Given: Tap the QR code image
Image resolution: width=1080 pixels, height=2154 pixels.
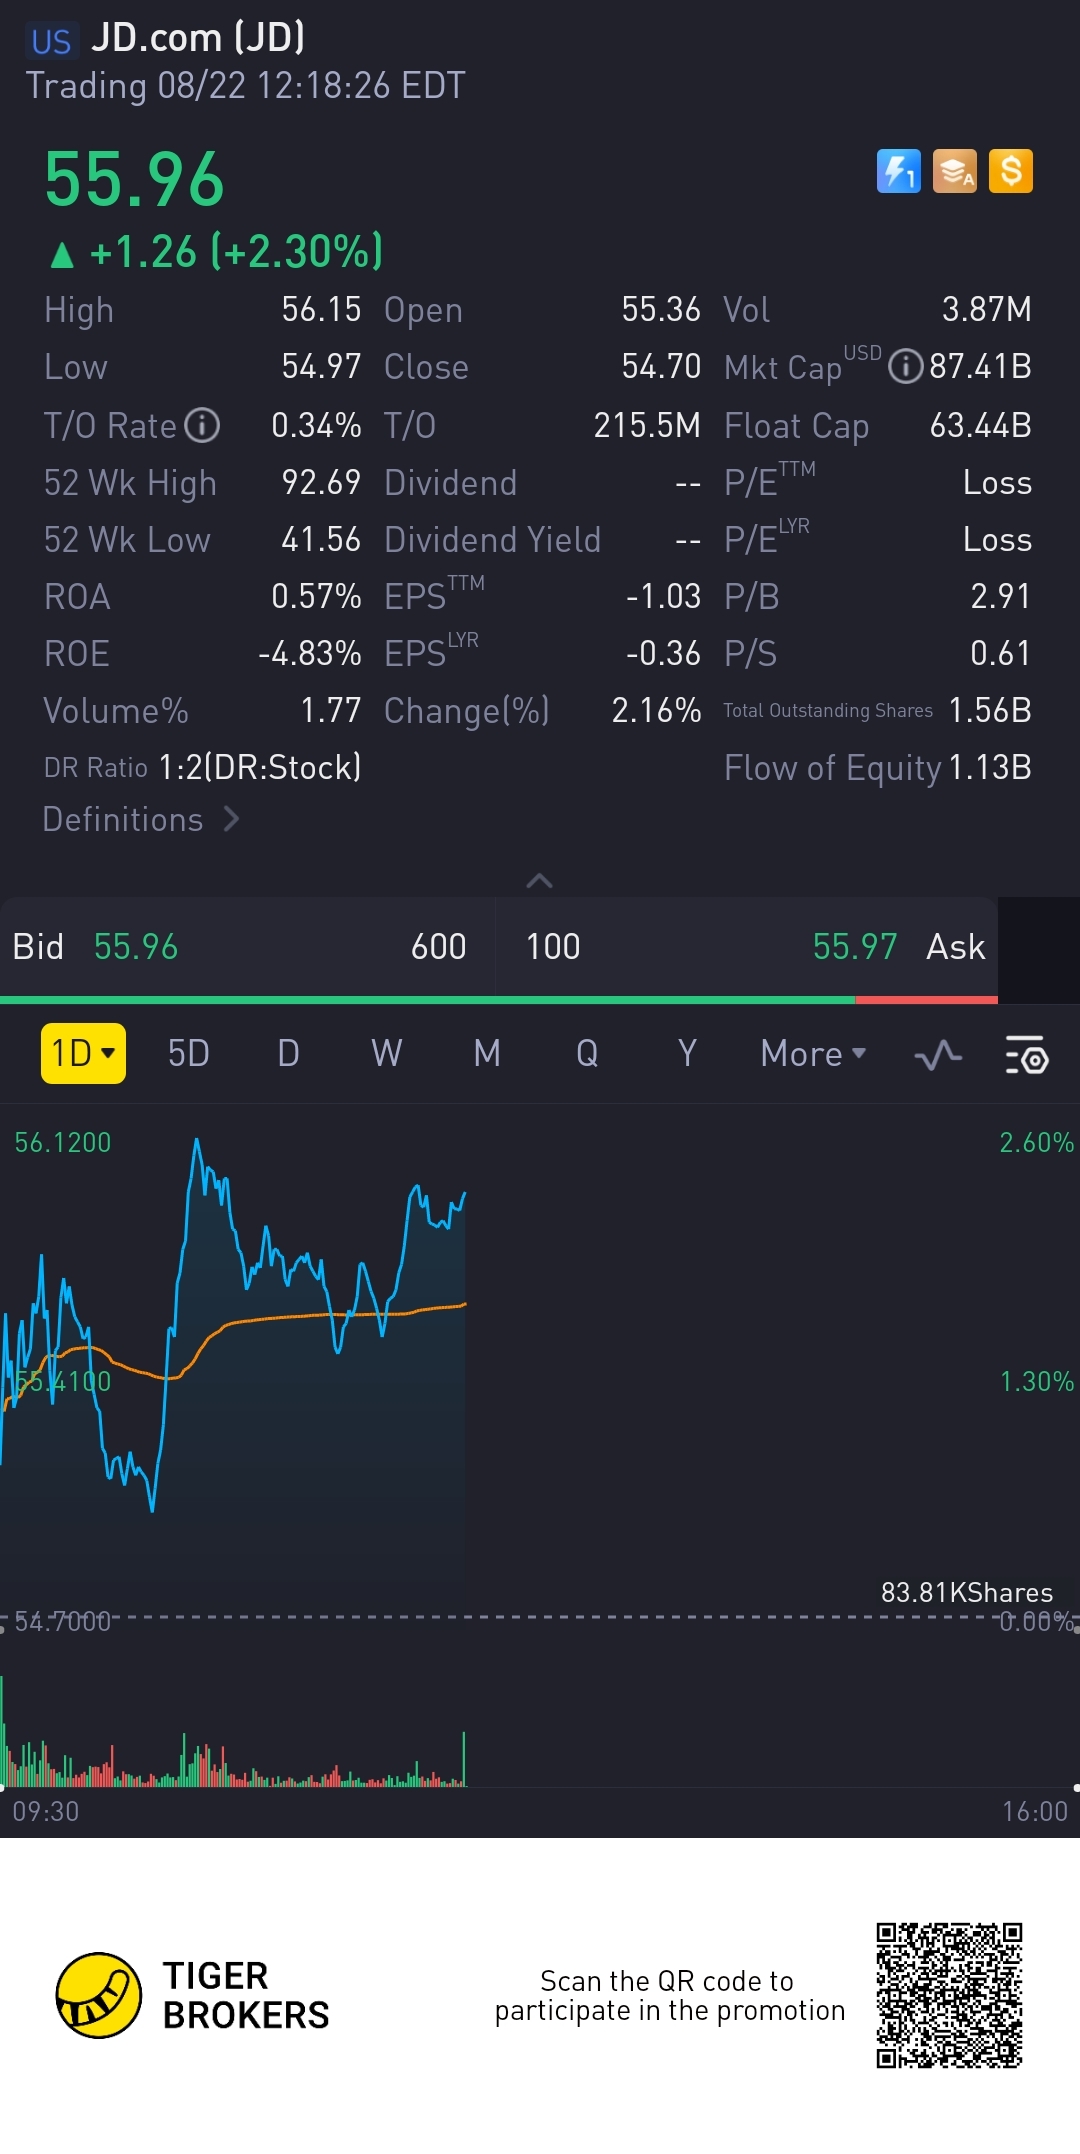Looking at the screenshot, I should coord(949,1995).
